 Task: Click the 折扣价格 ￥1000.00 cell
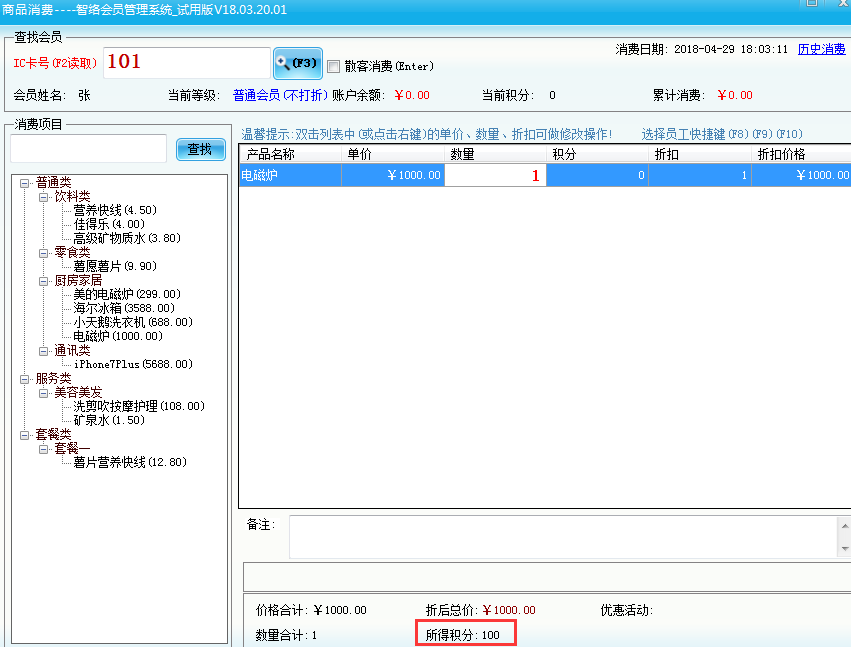pyautogui.click(x=802, y=175)
